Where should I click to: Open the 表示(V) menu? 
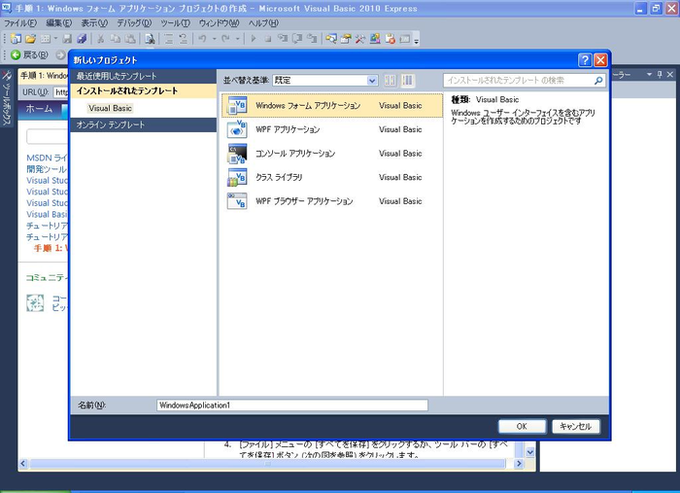94,23
